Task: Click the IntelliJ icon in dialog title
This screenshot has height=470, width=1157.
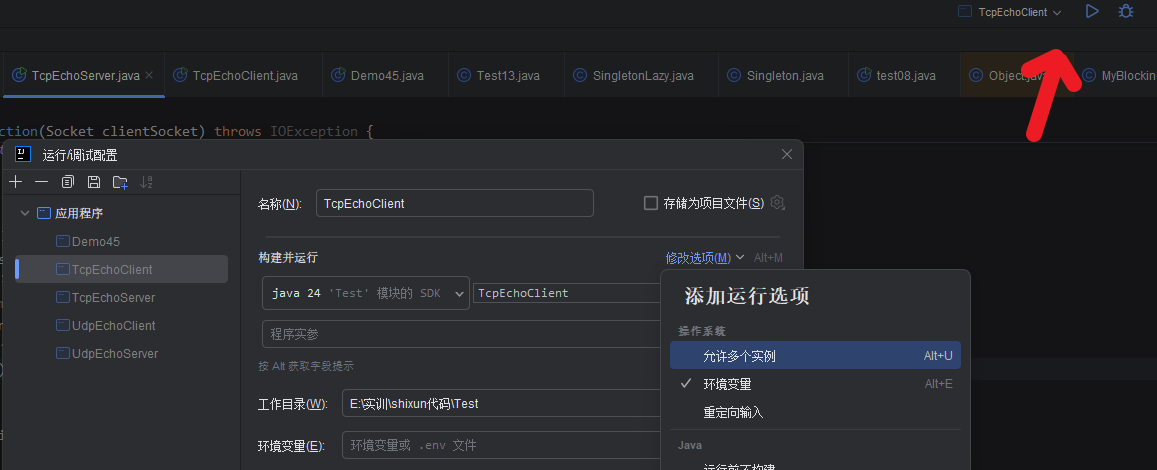Action: pos(23,154)
